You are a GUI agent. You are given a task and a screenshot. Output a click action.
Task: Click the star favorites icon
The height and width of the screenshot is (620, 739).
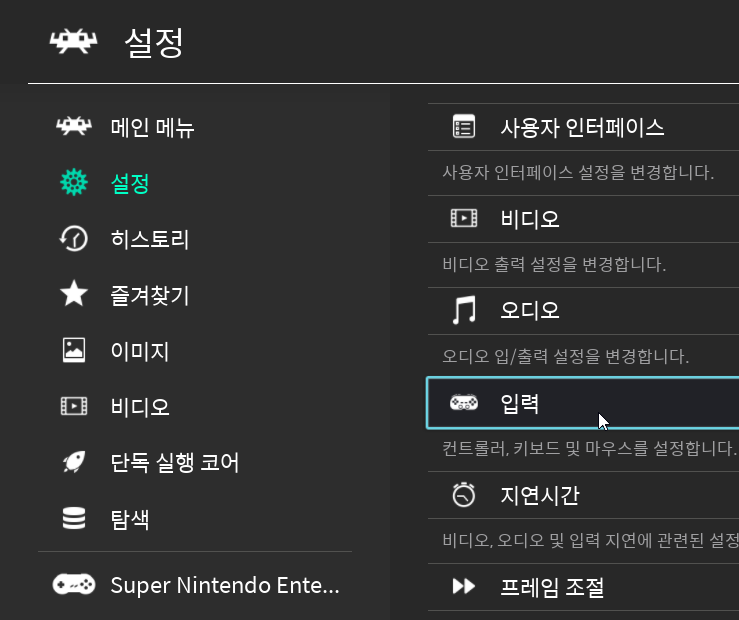point(74,293)
